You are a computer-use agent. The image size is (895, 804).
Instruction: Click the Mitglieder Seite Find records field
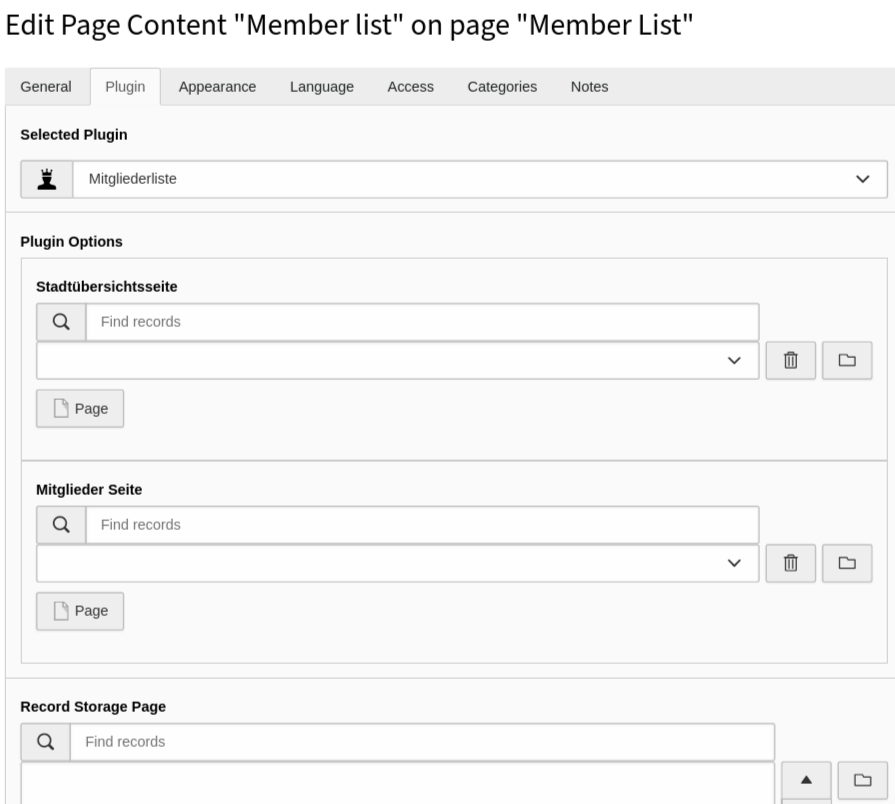422,525
